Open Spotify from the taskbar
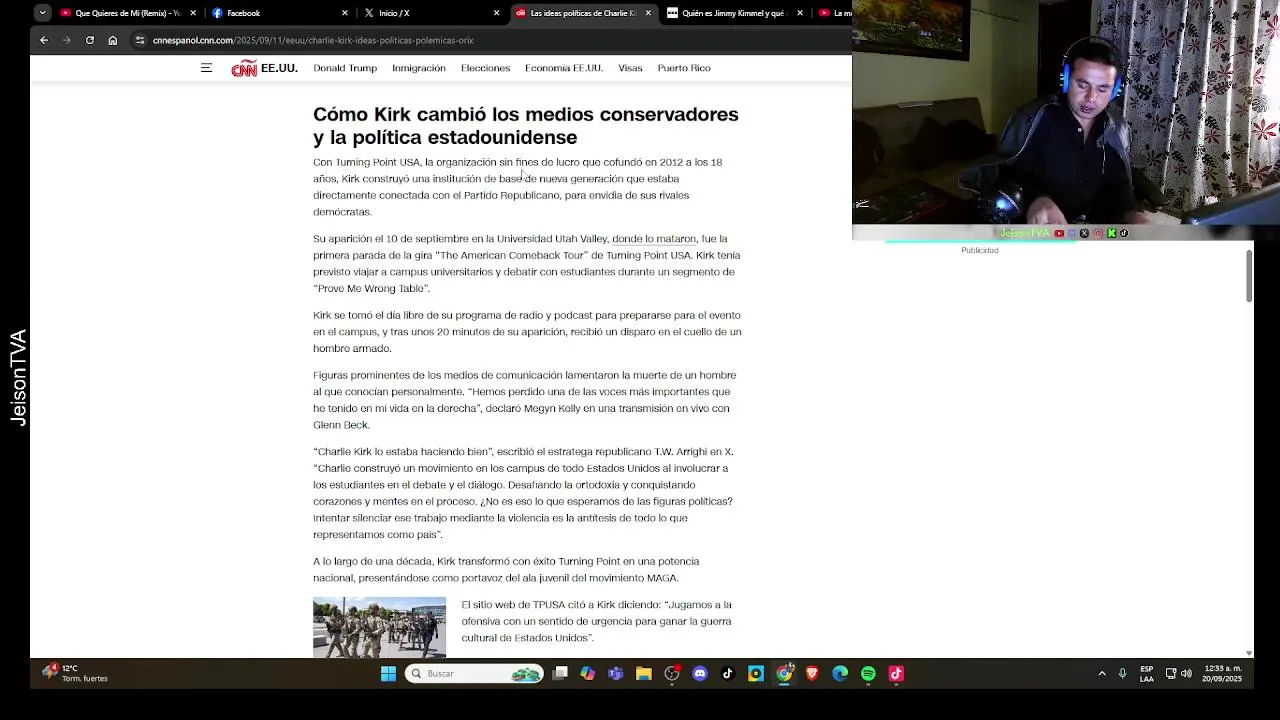This screenshot has width=1280, height=720. [x=868, y=674]
